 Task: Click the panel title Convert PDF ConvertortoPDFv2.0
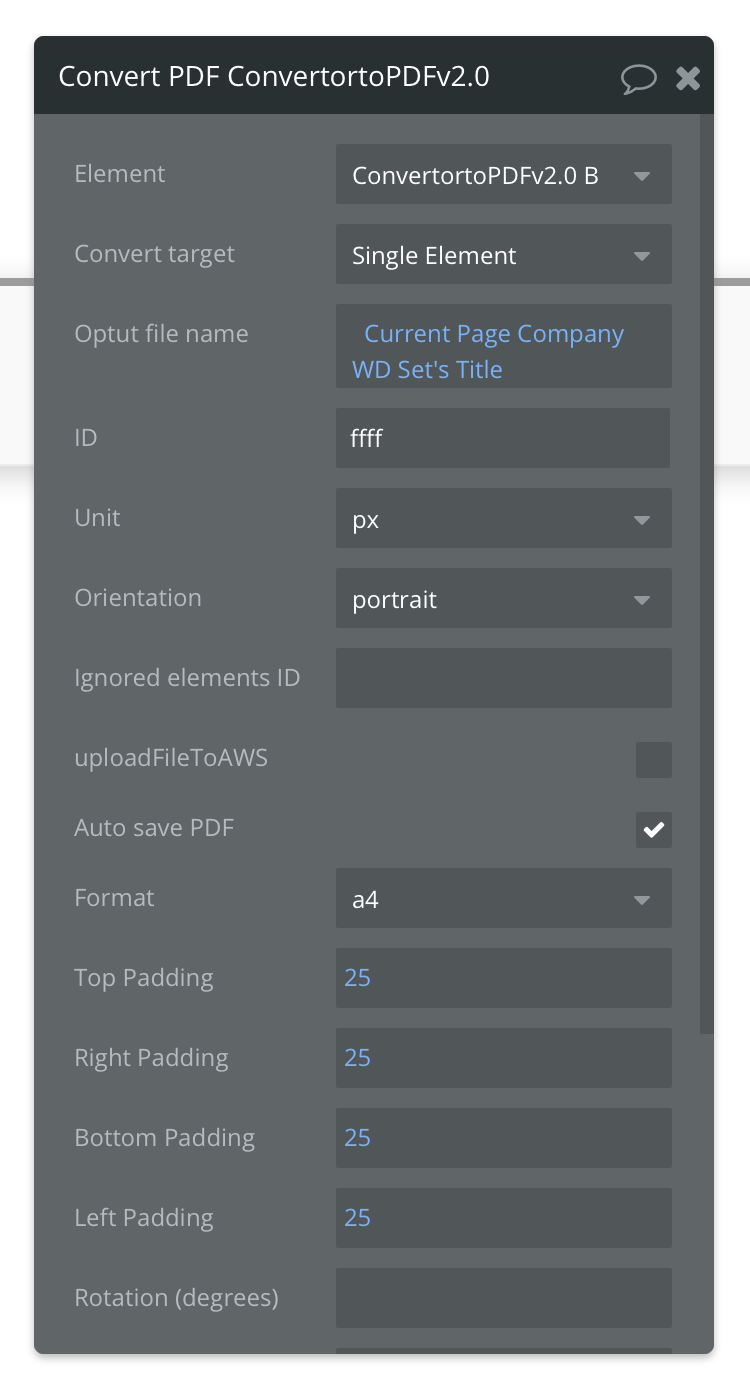pyautogui.click(x=274, y=77)
